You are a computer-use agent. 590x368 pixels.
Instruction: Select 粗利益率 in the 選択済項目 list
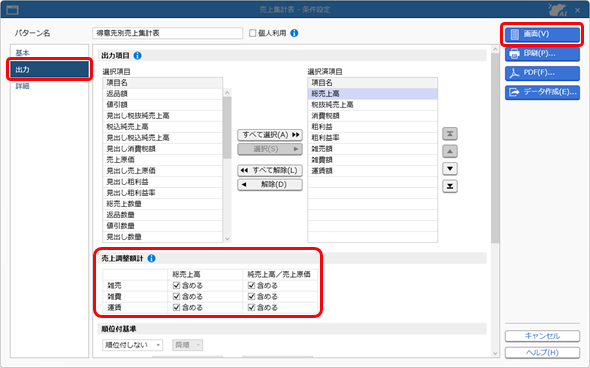coord(373,138)
